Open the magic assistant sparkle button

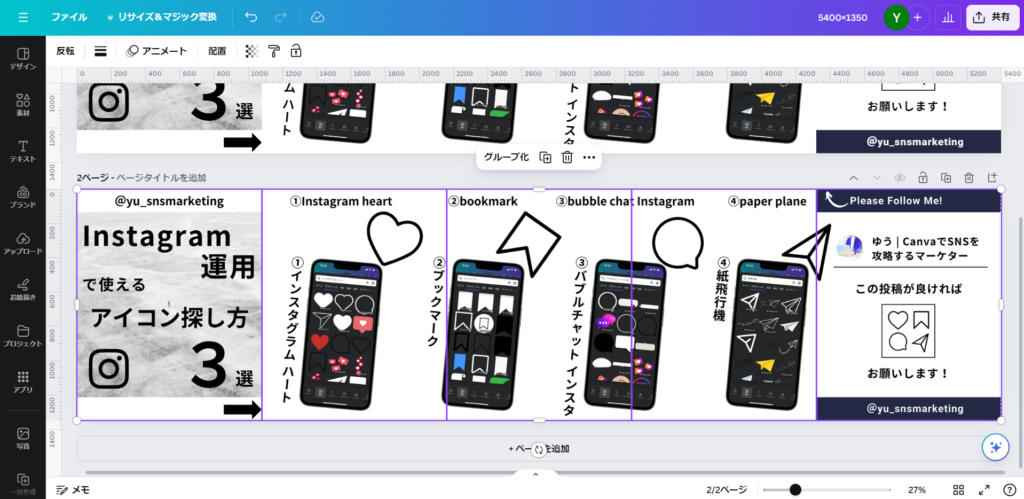pos(996,447)
